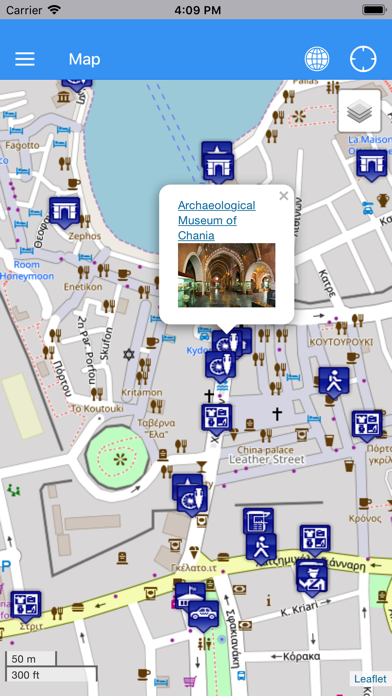Select arch marker at harbor above popup
Viewport: 392px width, 696px height.
click(218, 168)
